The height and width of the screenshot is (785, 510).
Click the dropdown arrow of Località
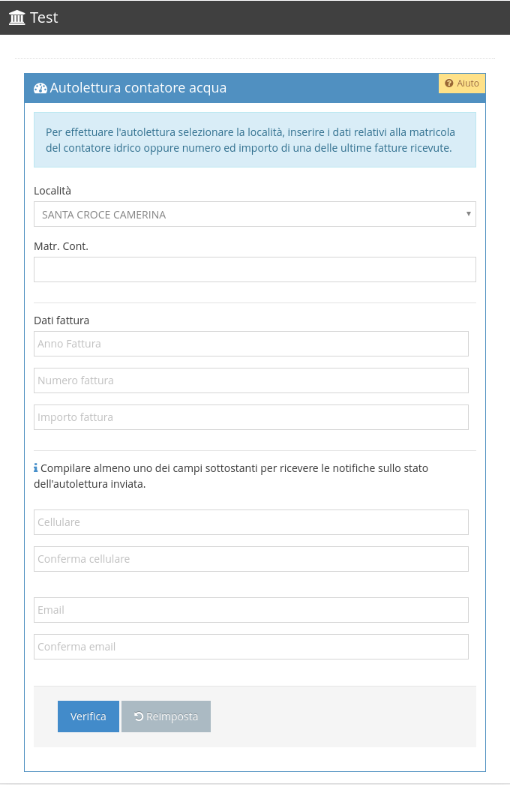468,214
